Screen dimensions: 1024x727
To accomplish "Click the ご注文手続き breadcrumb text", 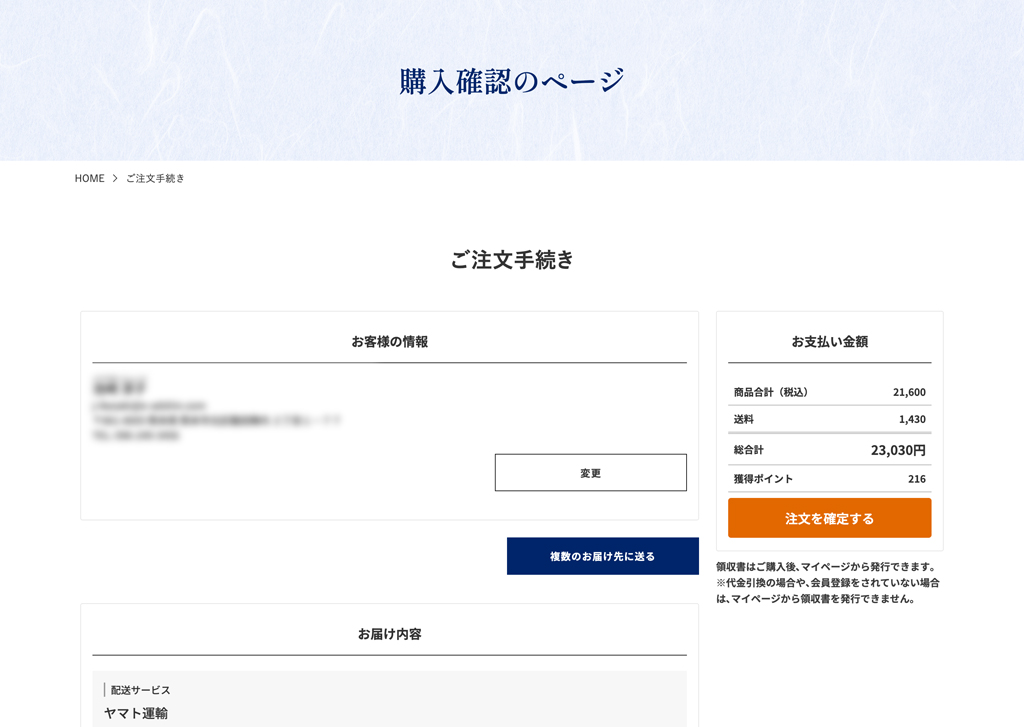I will click(155, 178).
